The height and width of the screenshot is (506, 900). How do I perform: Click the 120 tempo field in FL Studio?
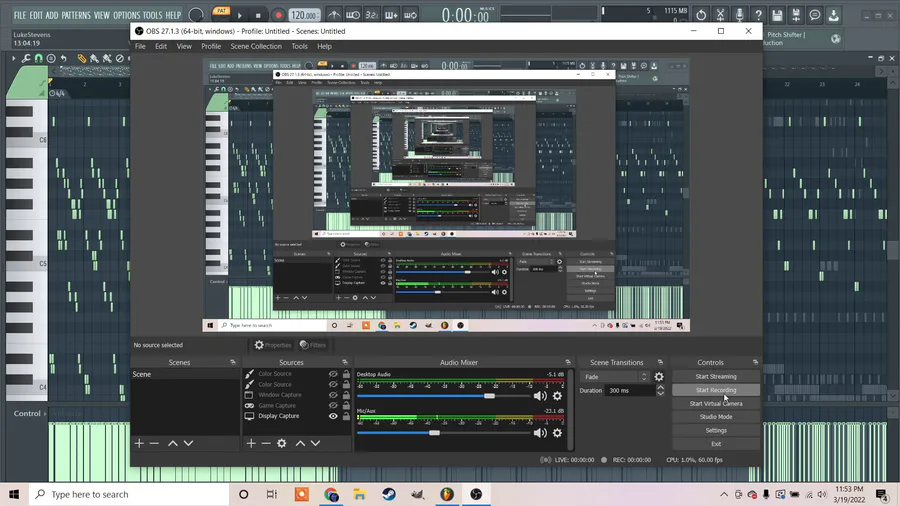[304, 15]
